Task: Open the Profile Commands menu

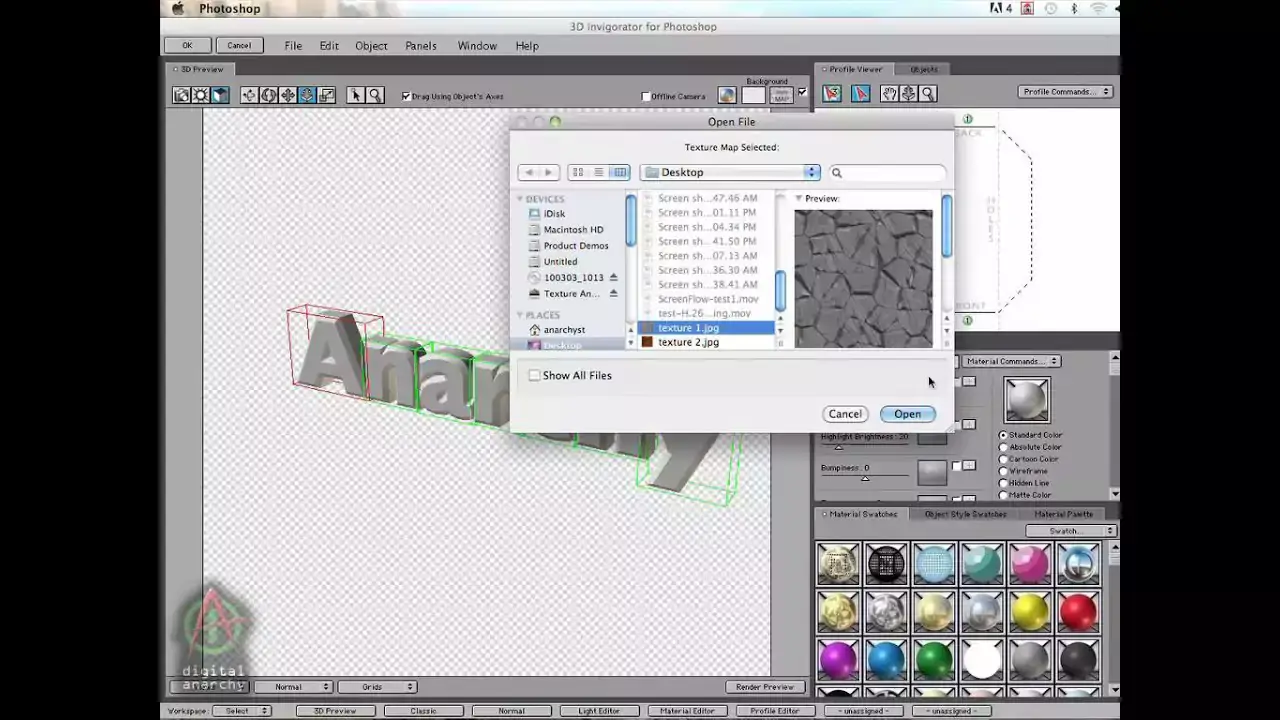Action: (1063, 90)
